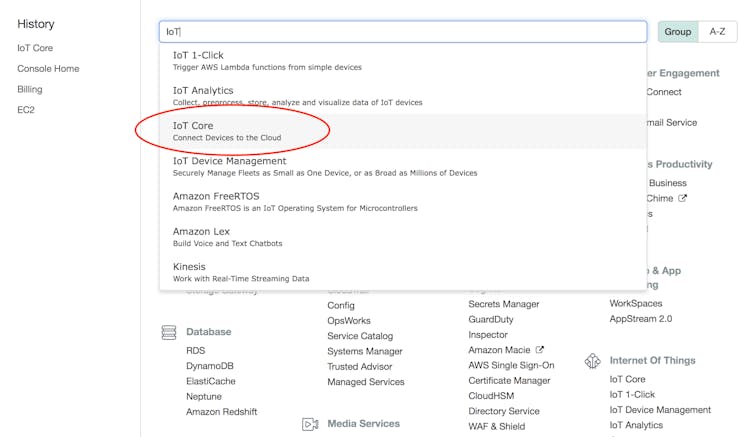The height and width of the screenshot is (437, 740).
Task: Select IoT Analytics from search results
Action: [x=403, y=96]
